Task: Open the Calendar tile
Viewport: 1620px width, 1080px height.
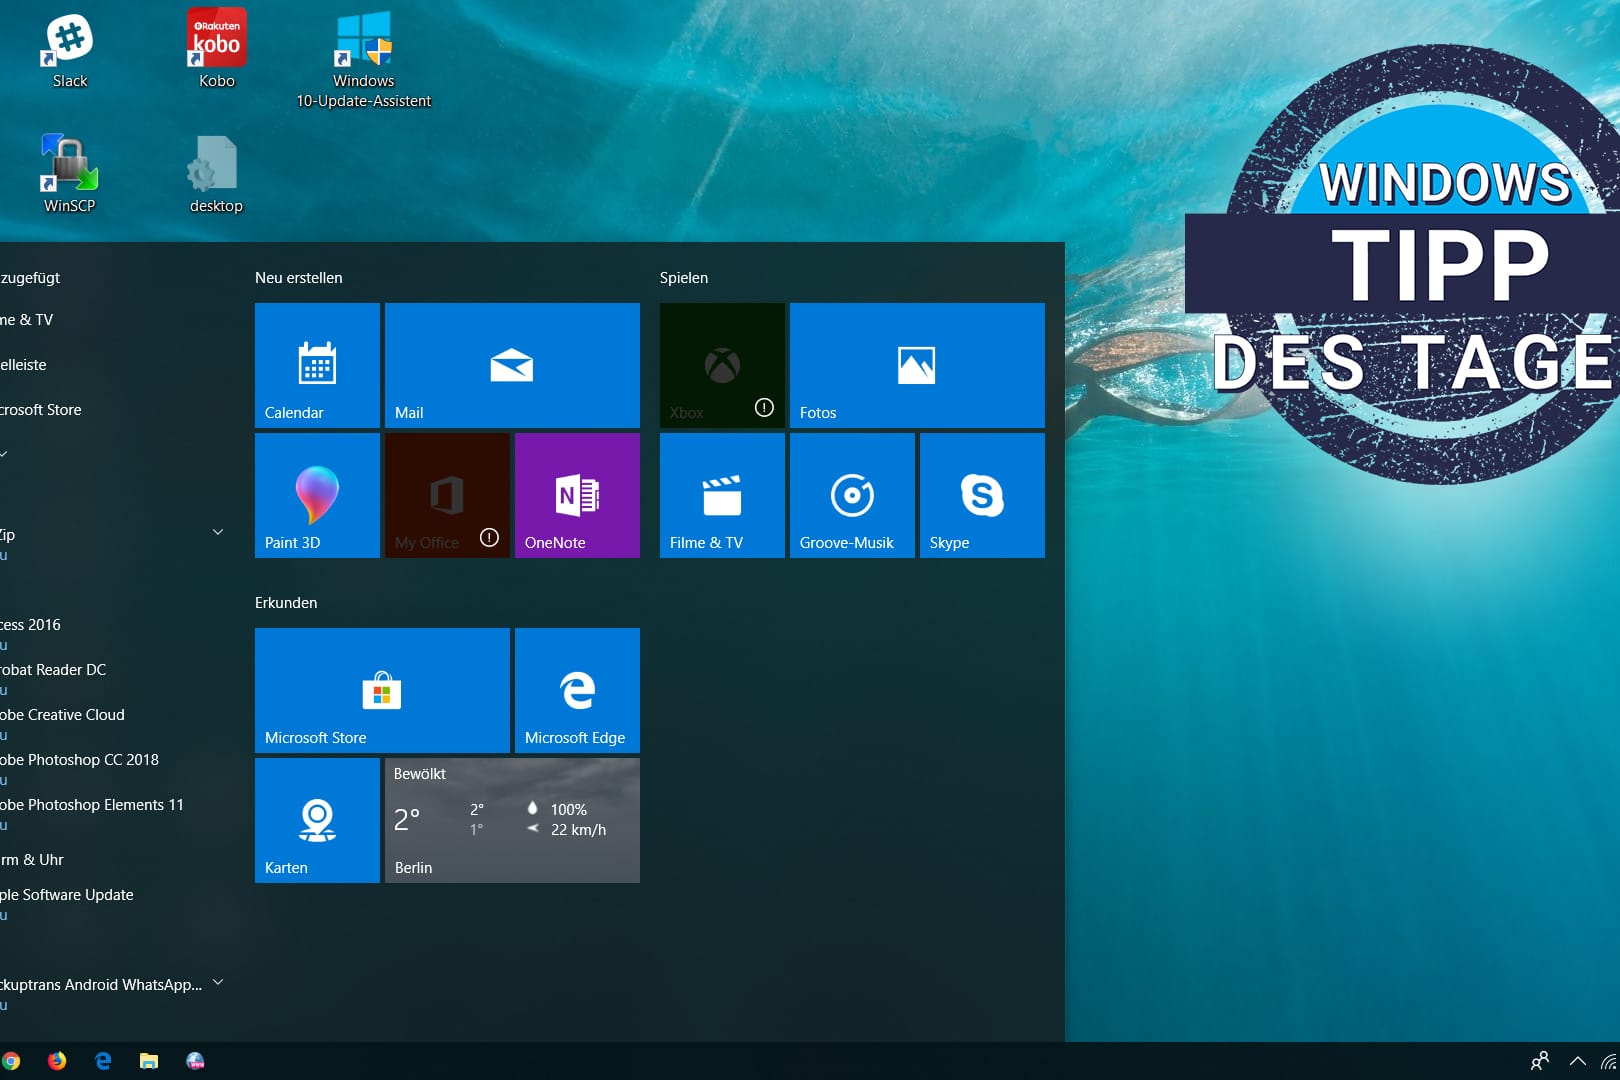Action: [317, 365]
